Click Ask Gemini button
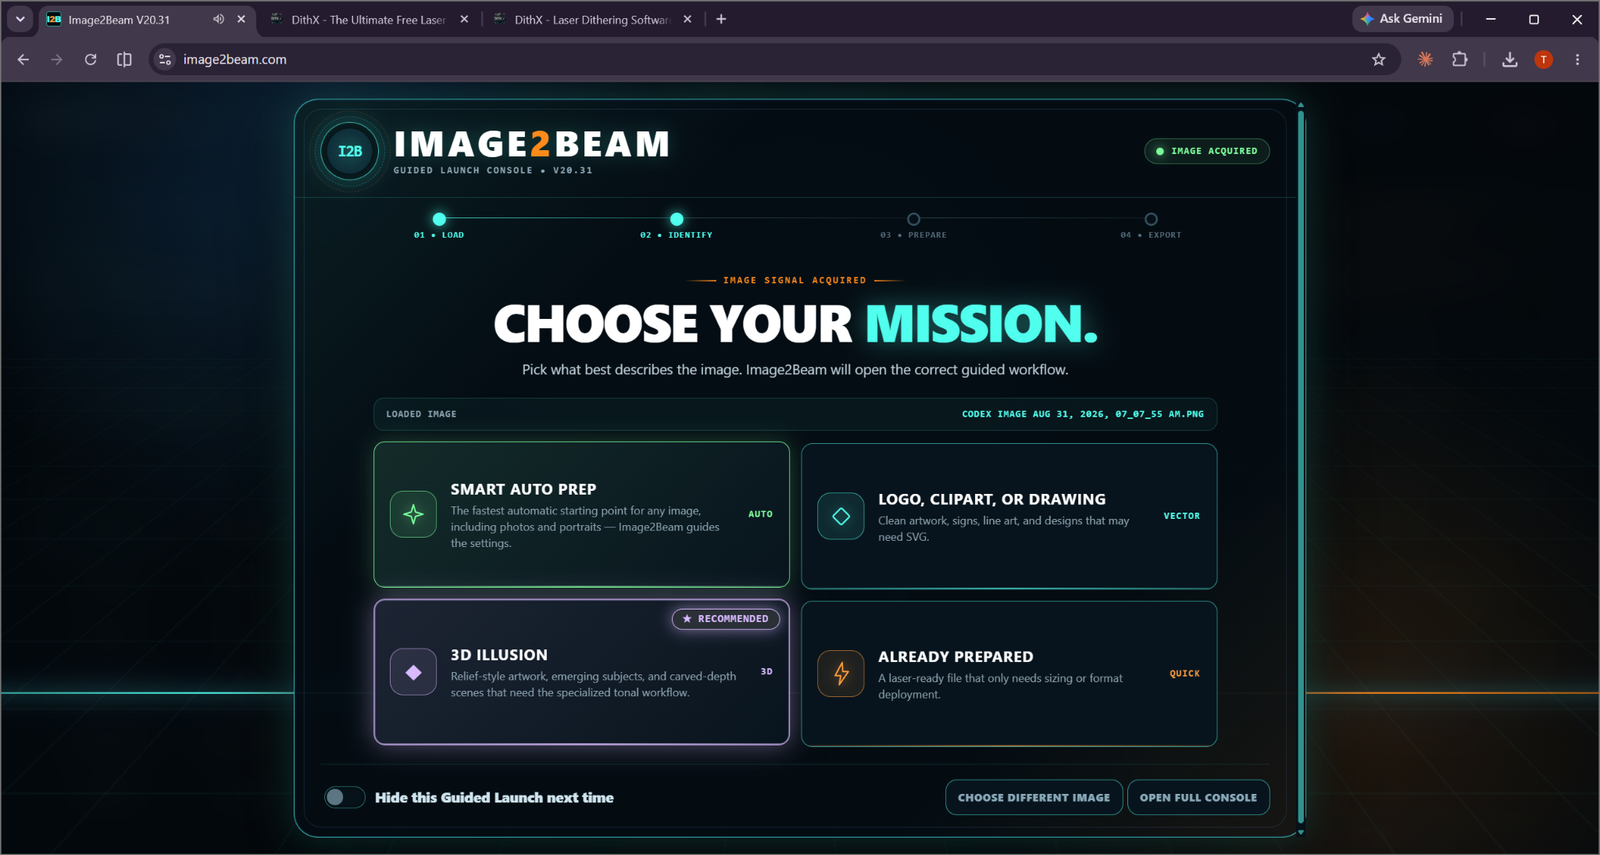Viewport: 1600px width, 855px height. pos(1402,19)
